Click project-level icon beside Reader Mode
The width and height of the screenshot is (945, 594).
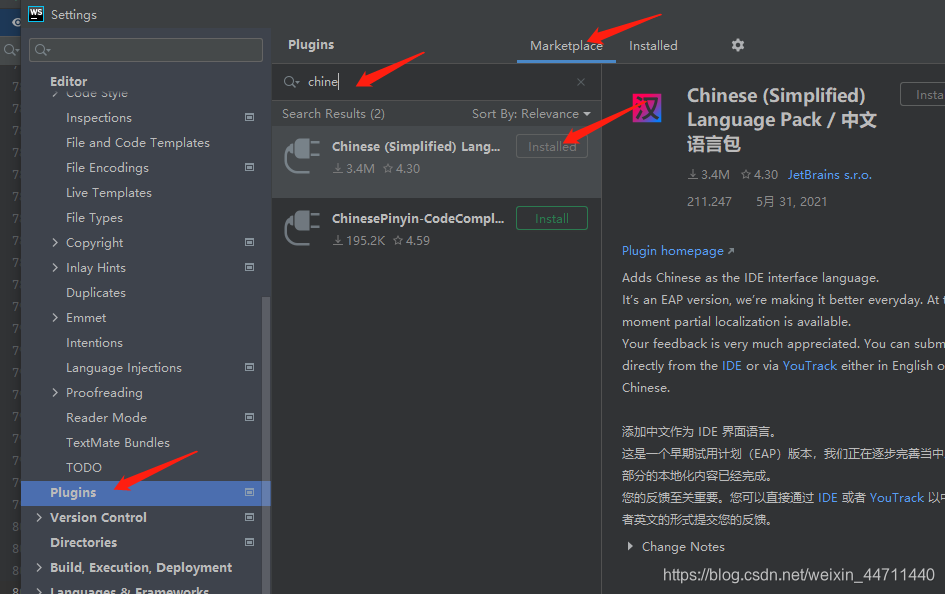tap(250, 417)
